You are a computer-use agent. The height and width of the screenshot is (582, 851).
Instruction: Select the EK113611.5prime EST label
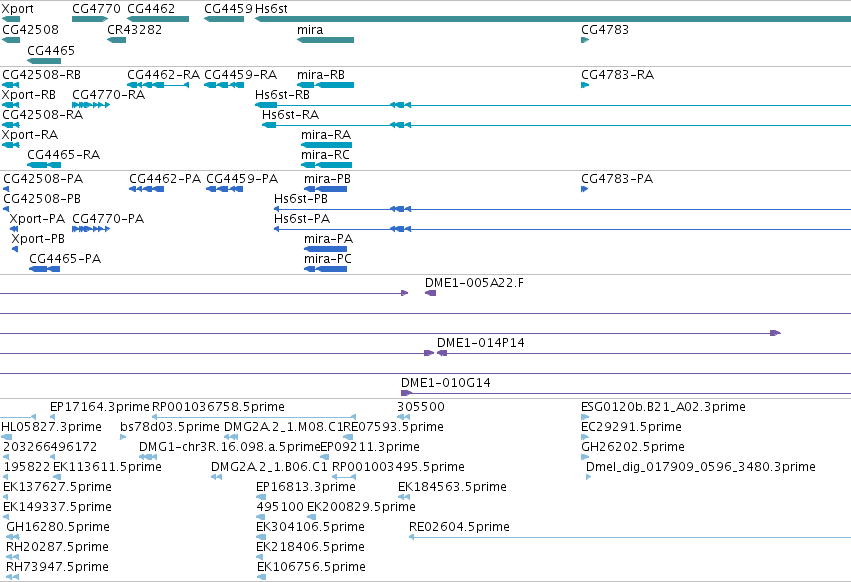tap(107, 467)
